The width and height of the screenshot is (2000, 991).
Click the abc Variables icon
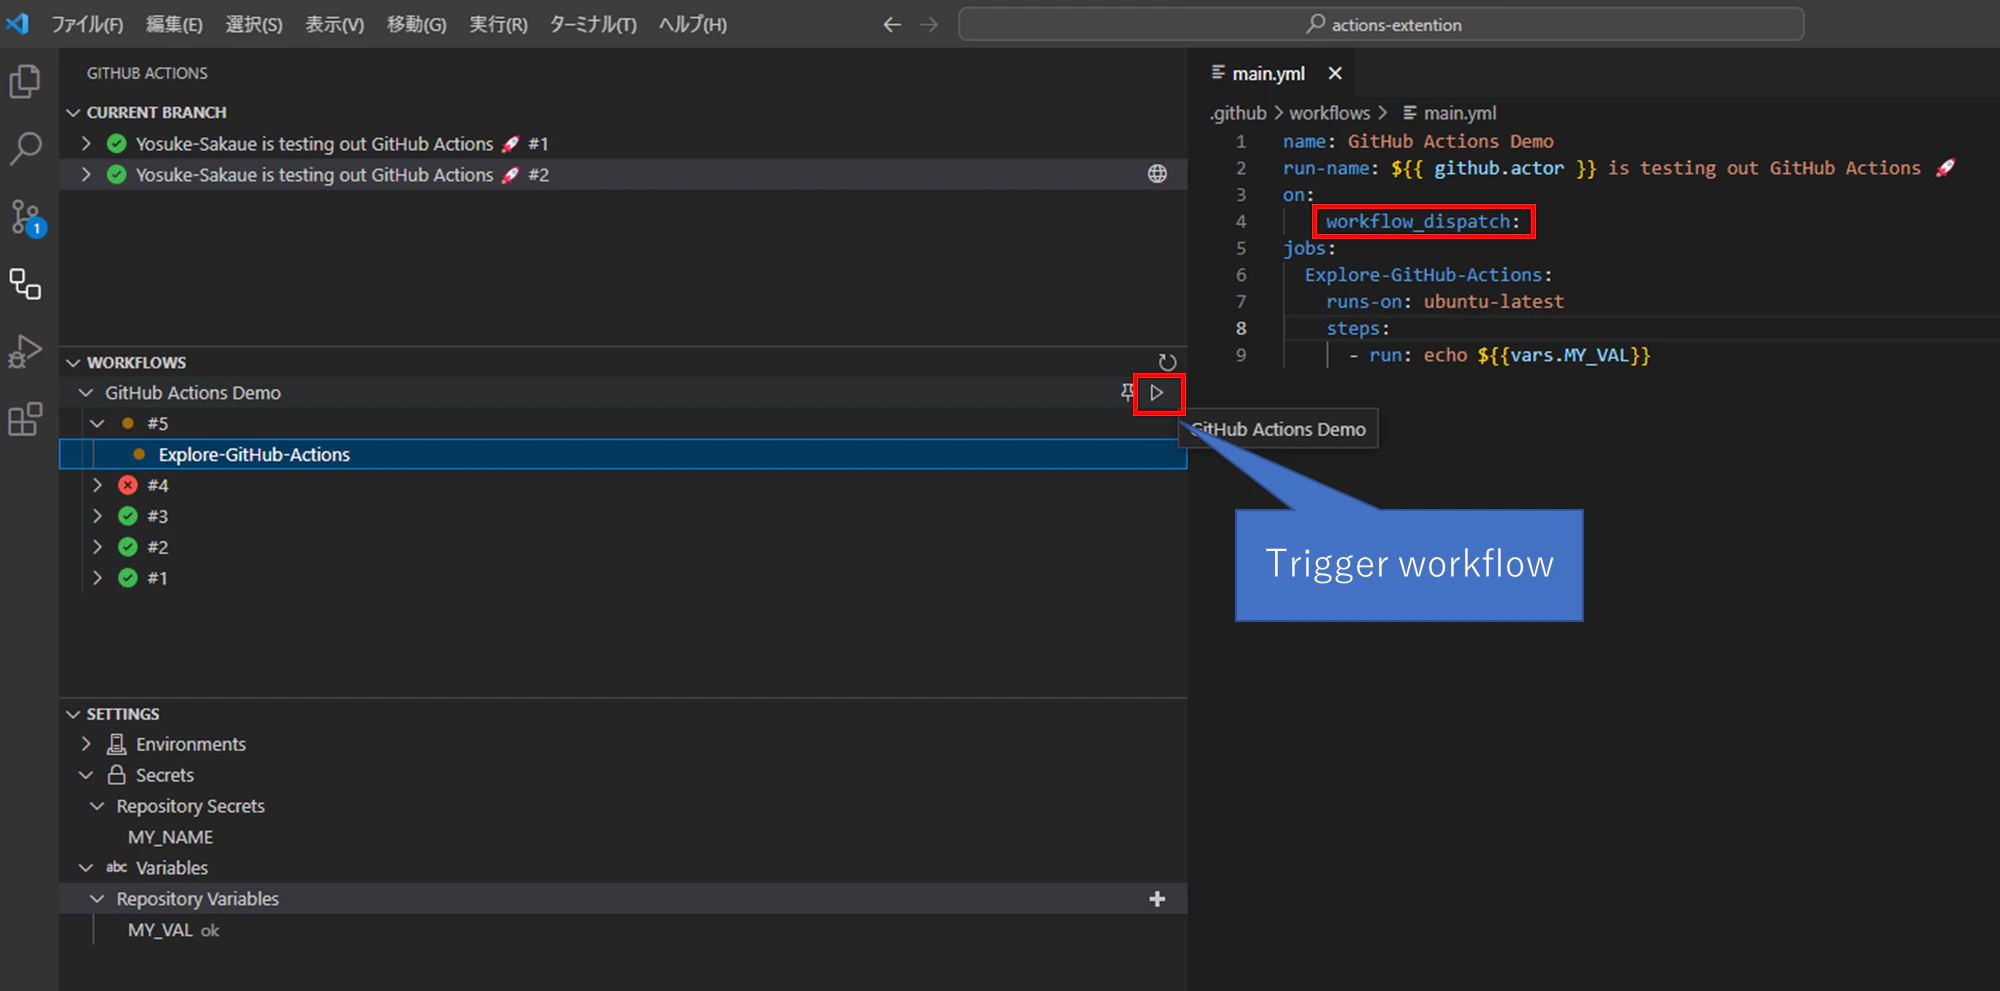[117, 868]
